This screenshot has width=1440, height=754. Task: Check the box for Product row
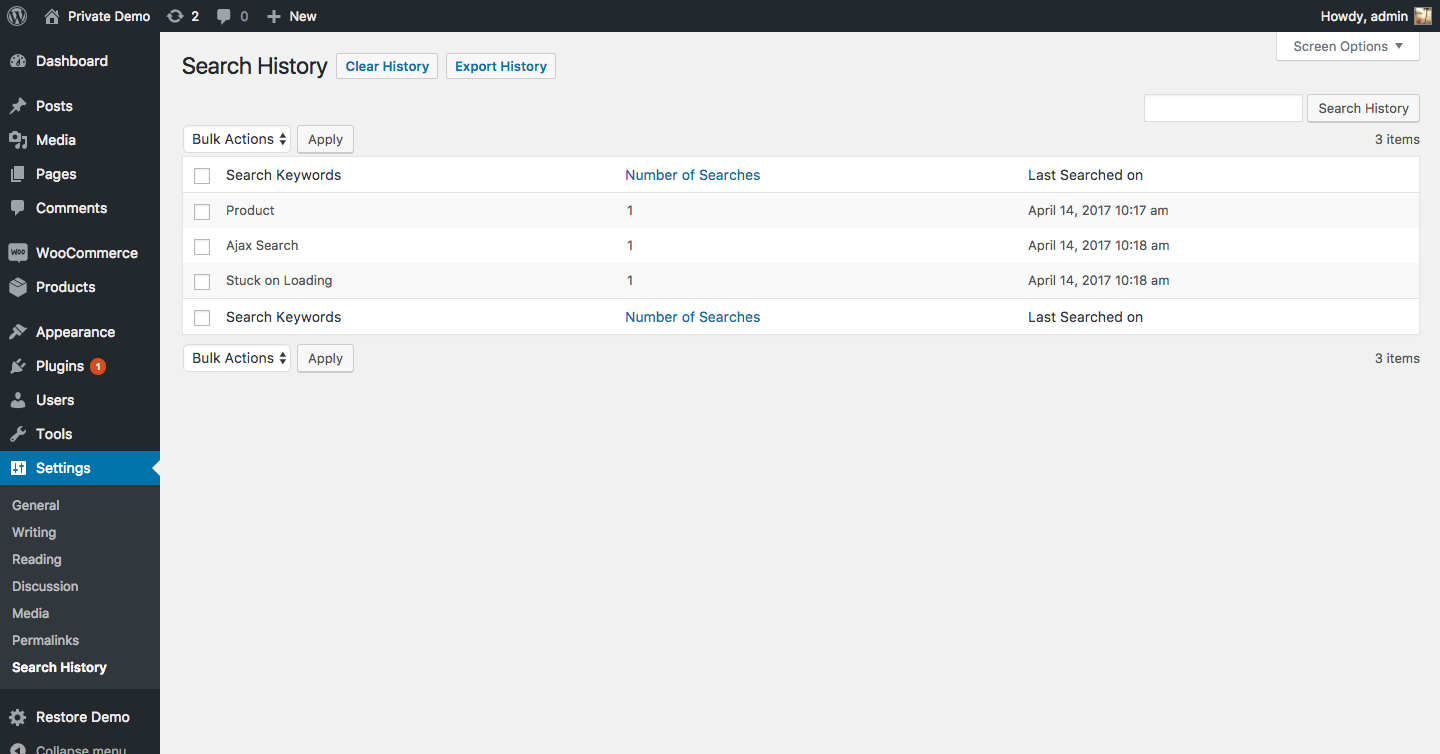(x=202, y=212)
